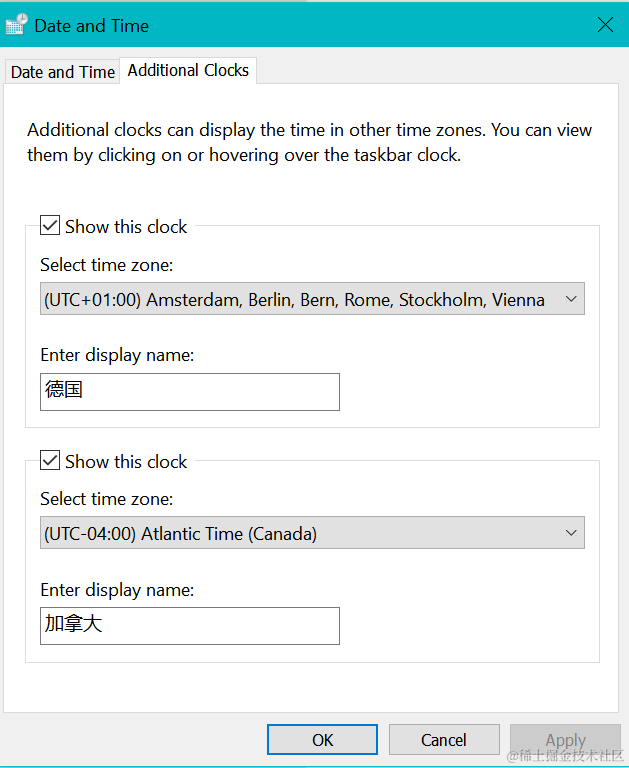The image size is (629, 768).
Task: Click the Apply button
Action: 565,740
